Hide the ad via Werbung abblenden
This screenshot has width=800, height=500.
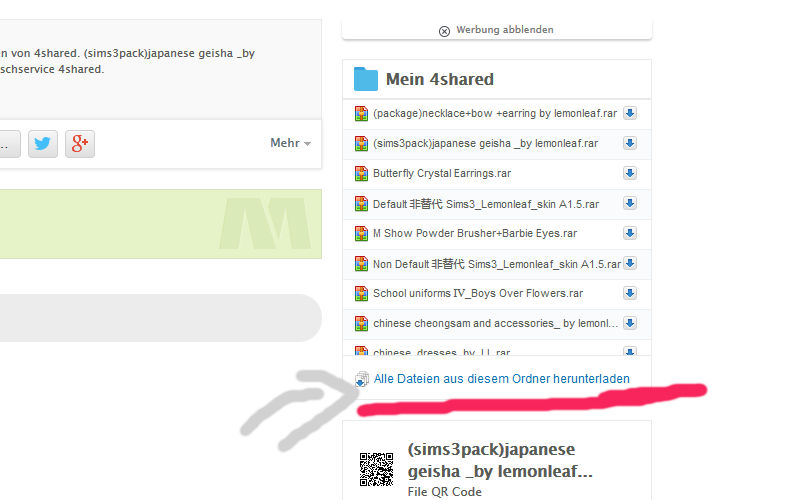(496, 30)
